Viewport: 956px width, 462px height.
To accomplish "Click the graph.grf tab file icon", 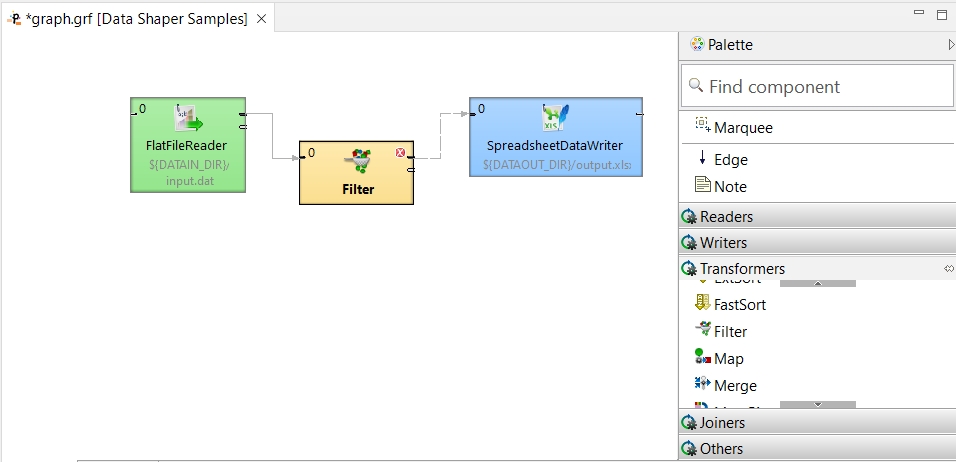I will 14,20.
